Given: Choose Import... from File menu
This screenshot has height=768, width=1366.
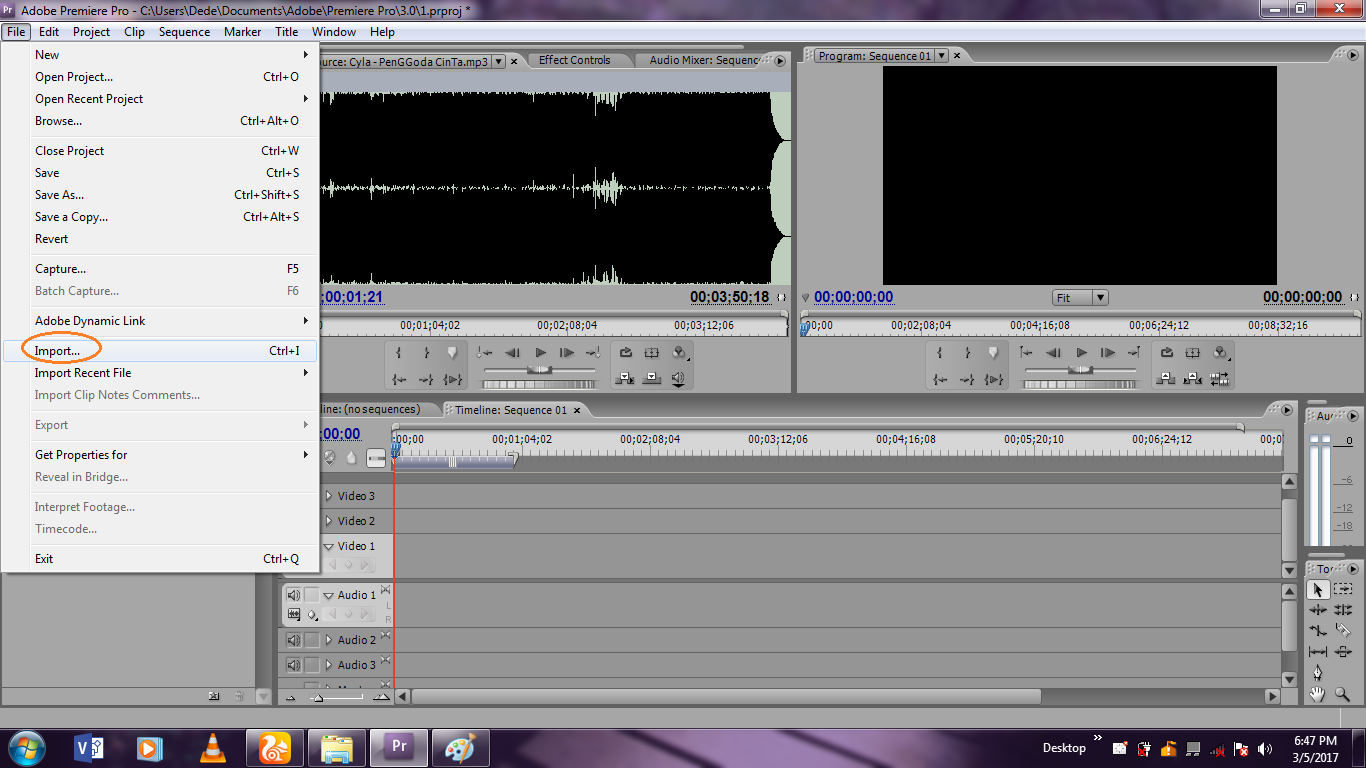Looking at the screenshot, I should pos(160,351).
